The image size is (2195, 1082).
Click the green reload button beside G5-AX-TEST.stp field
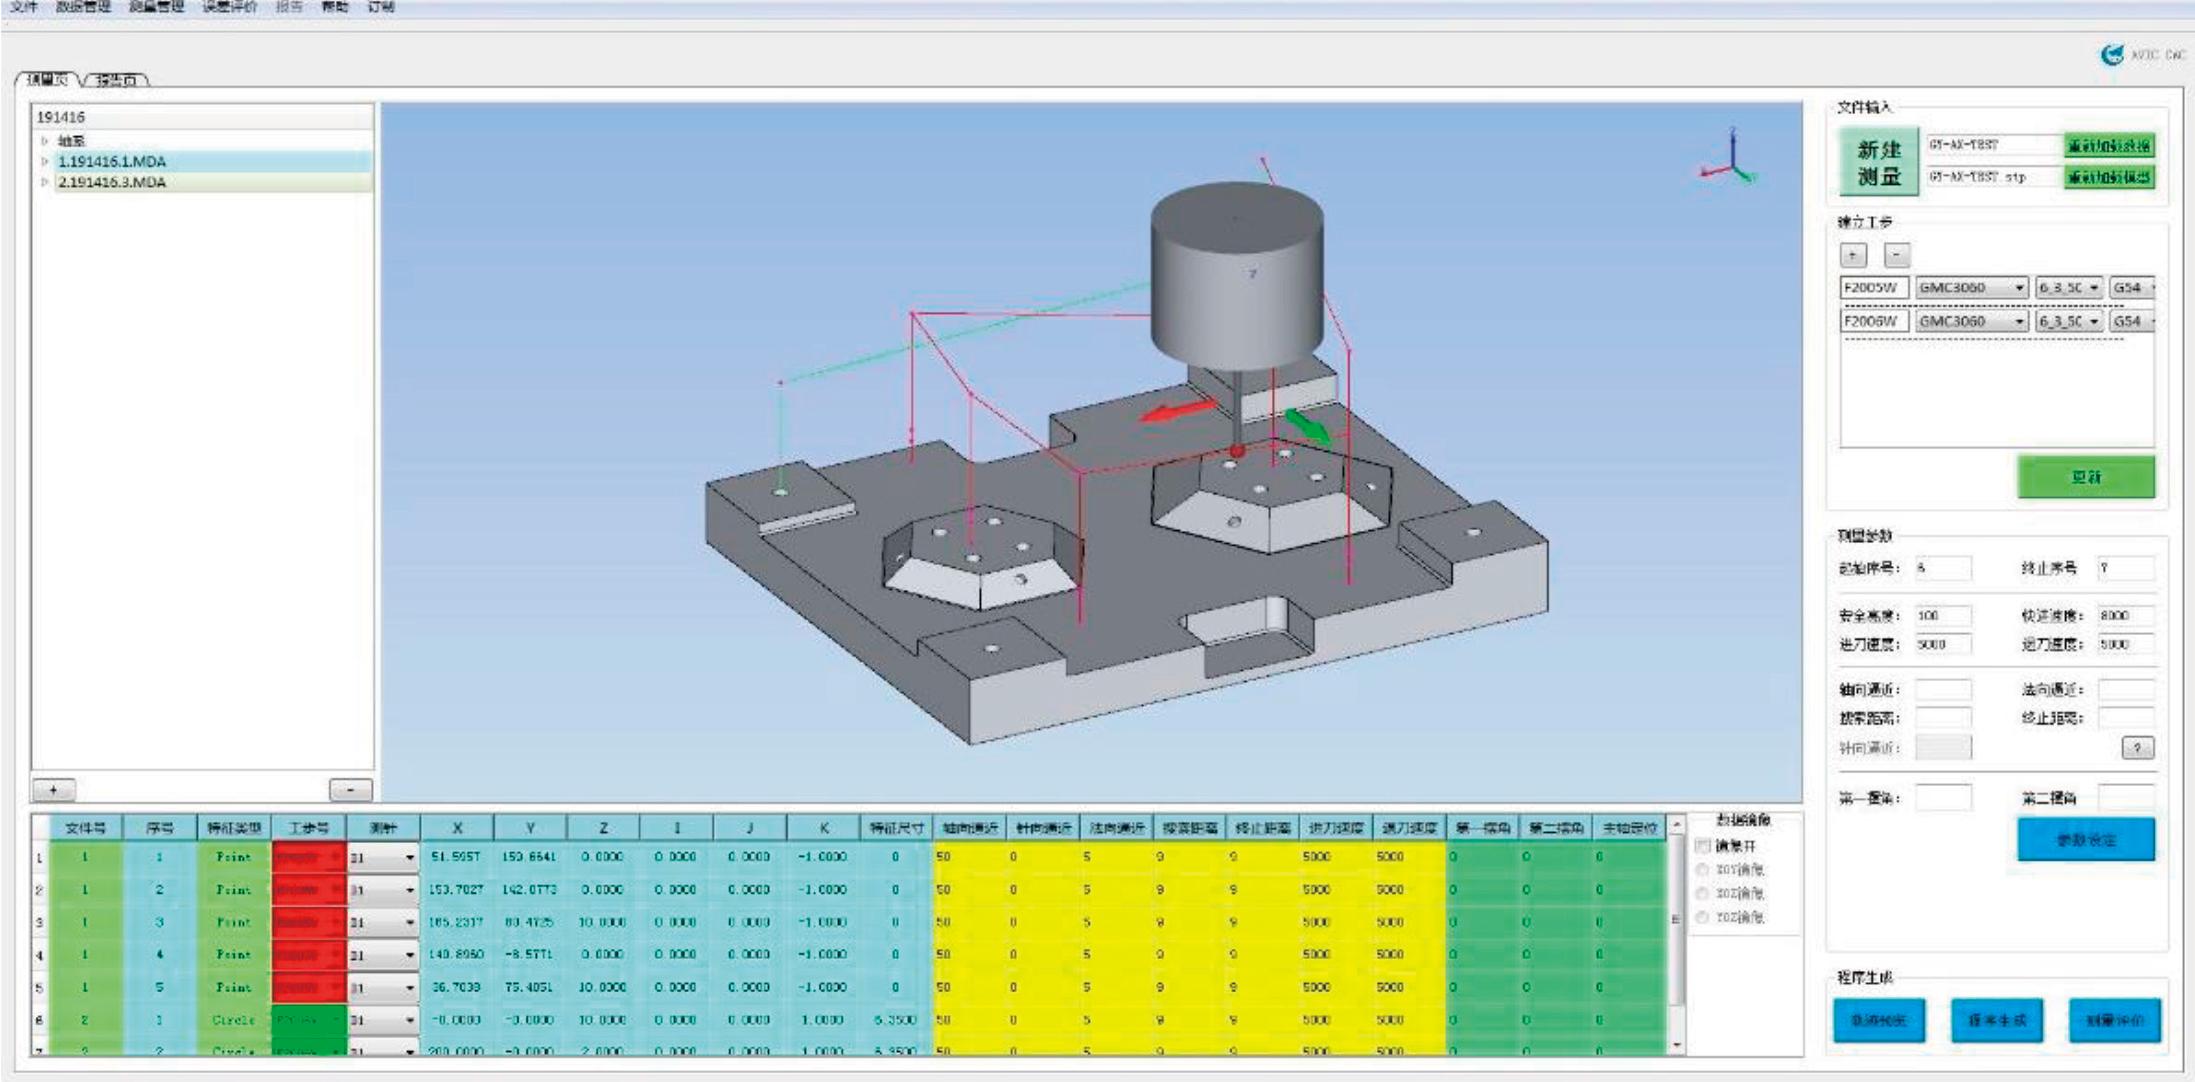tap(2108, 177)
